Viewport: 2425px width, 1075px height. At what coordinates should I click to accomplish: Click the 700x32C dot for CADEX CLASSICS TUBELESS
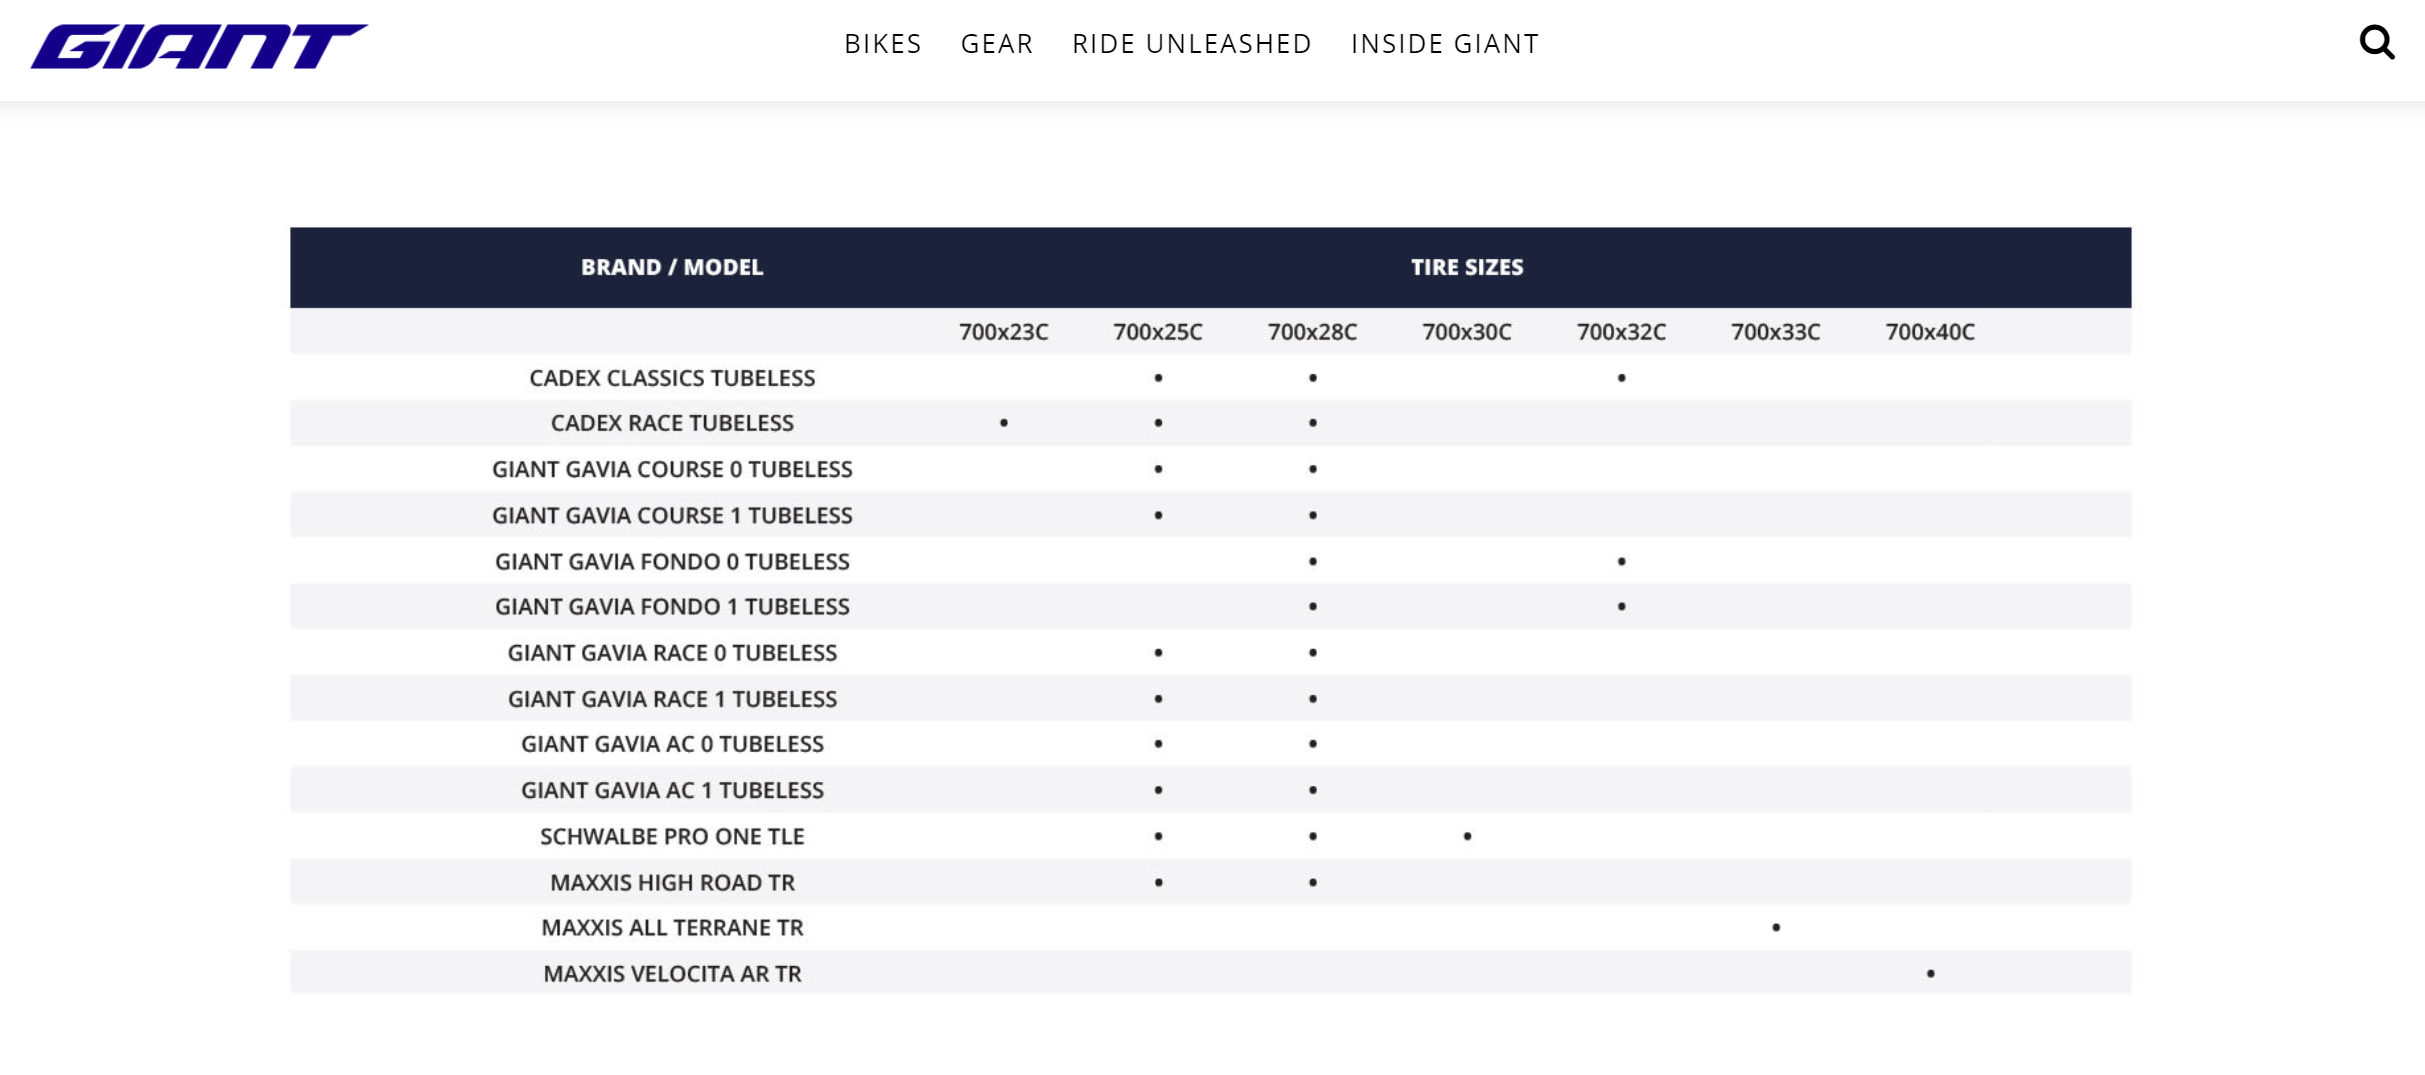coord(1622,378)
